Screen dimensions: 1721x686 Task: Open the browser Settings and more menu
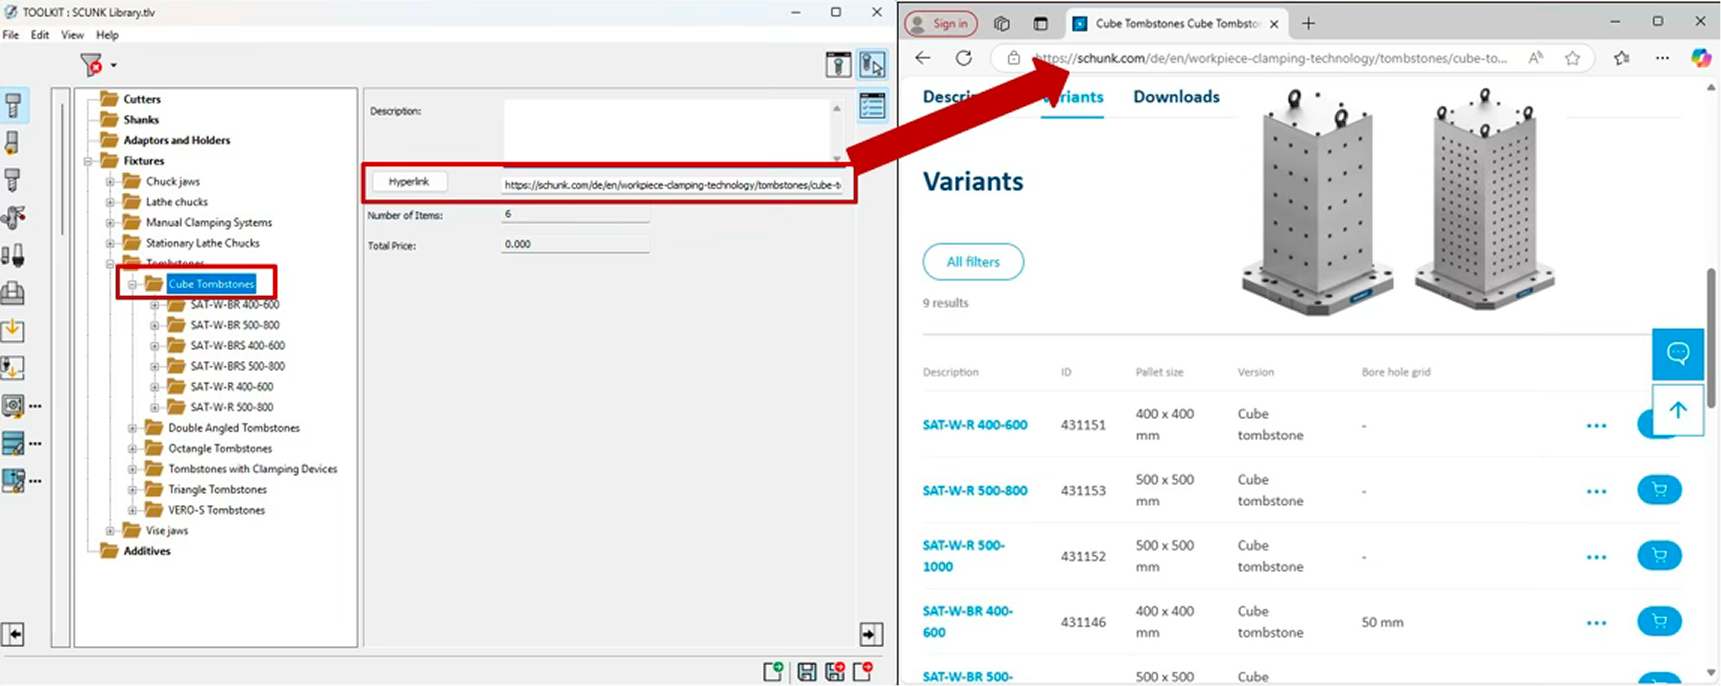click(1662, 58)
